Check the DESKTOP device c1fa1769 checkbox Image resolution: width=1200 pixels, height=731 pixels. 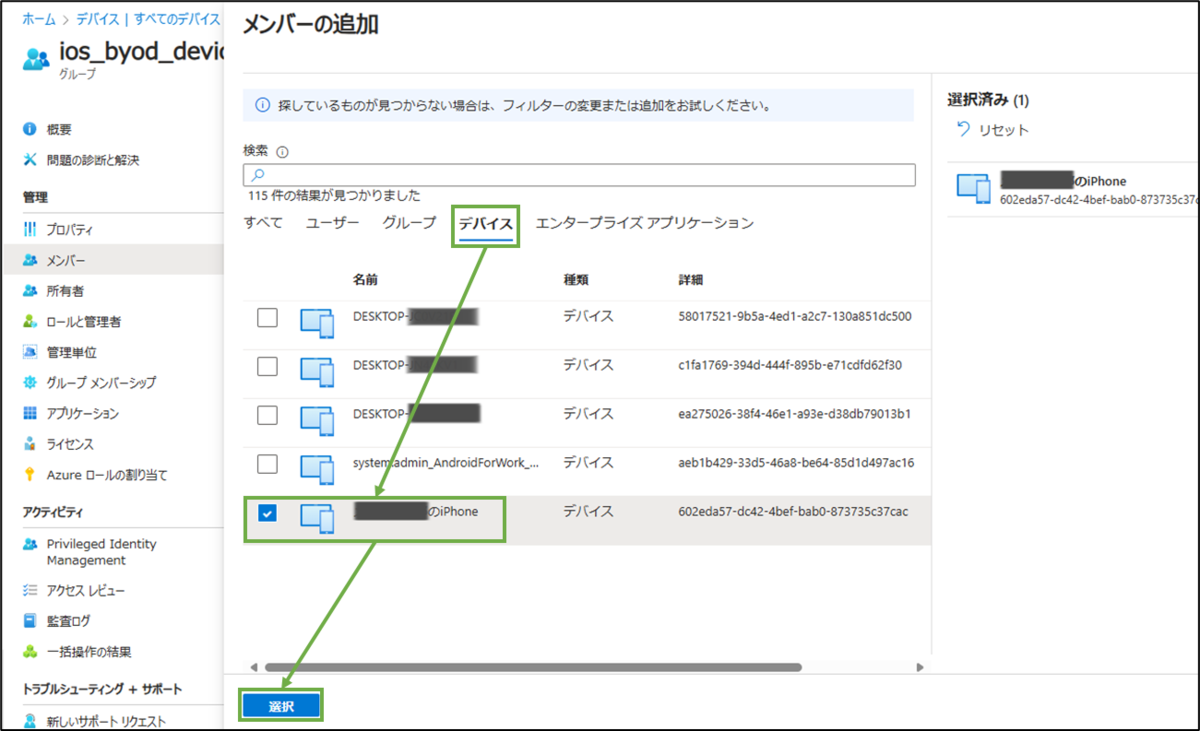click(267, 366)
